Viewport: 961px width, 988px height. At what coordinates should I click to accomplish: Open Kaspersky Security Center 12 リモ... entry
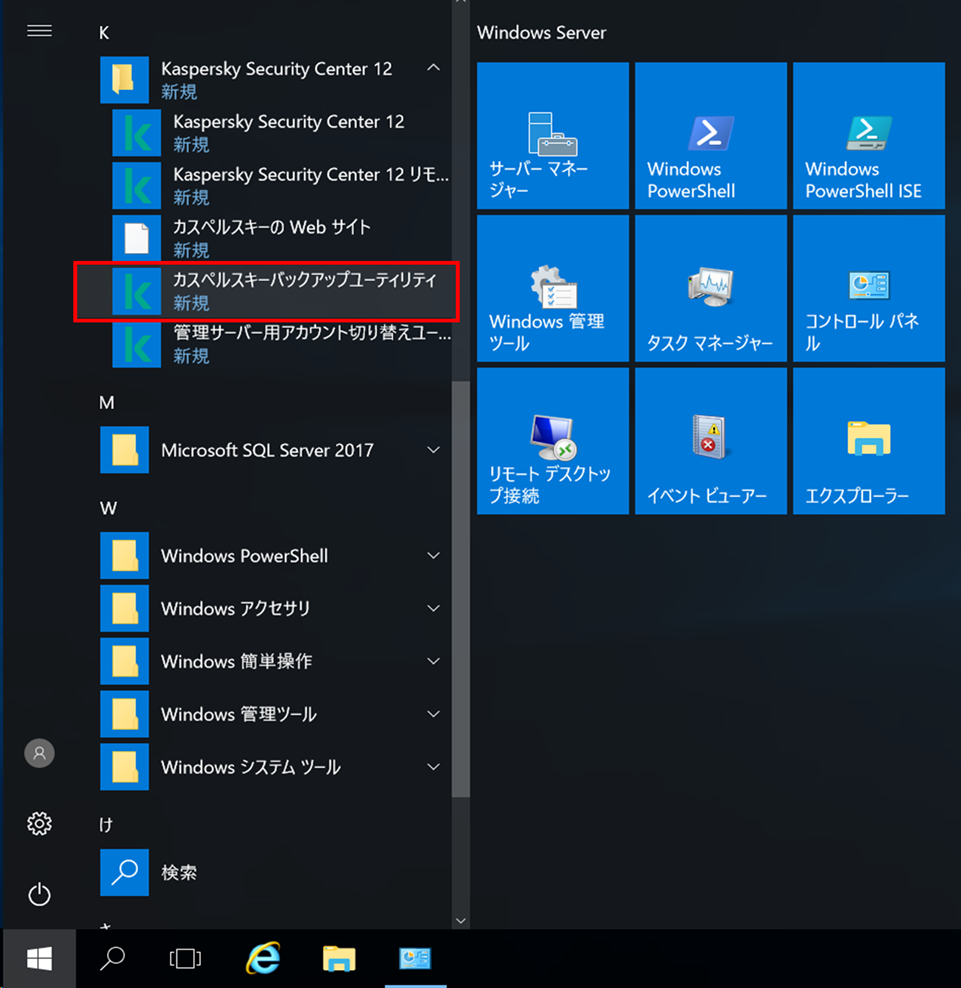(x=282, y=185)
